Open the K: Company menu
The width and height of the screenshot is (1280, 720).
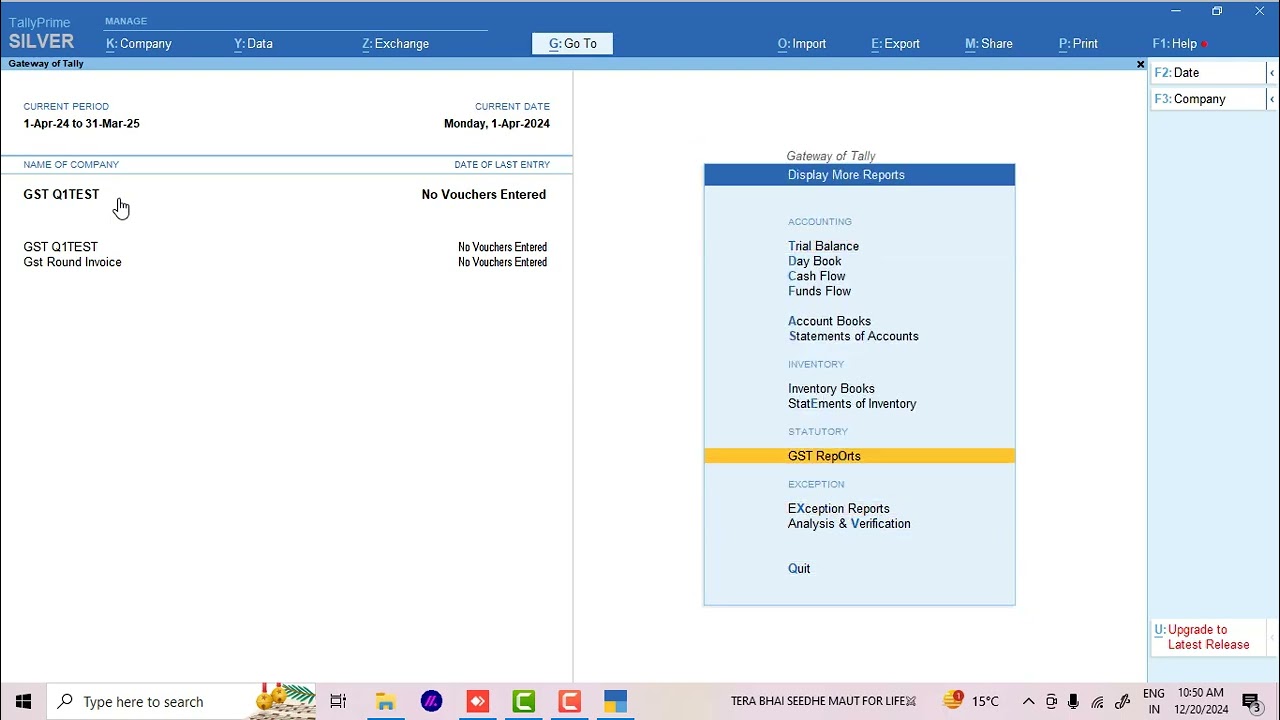point(139,44)
